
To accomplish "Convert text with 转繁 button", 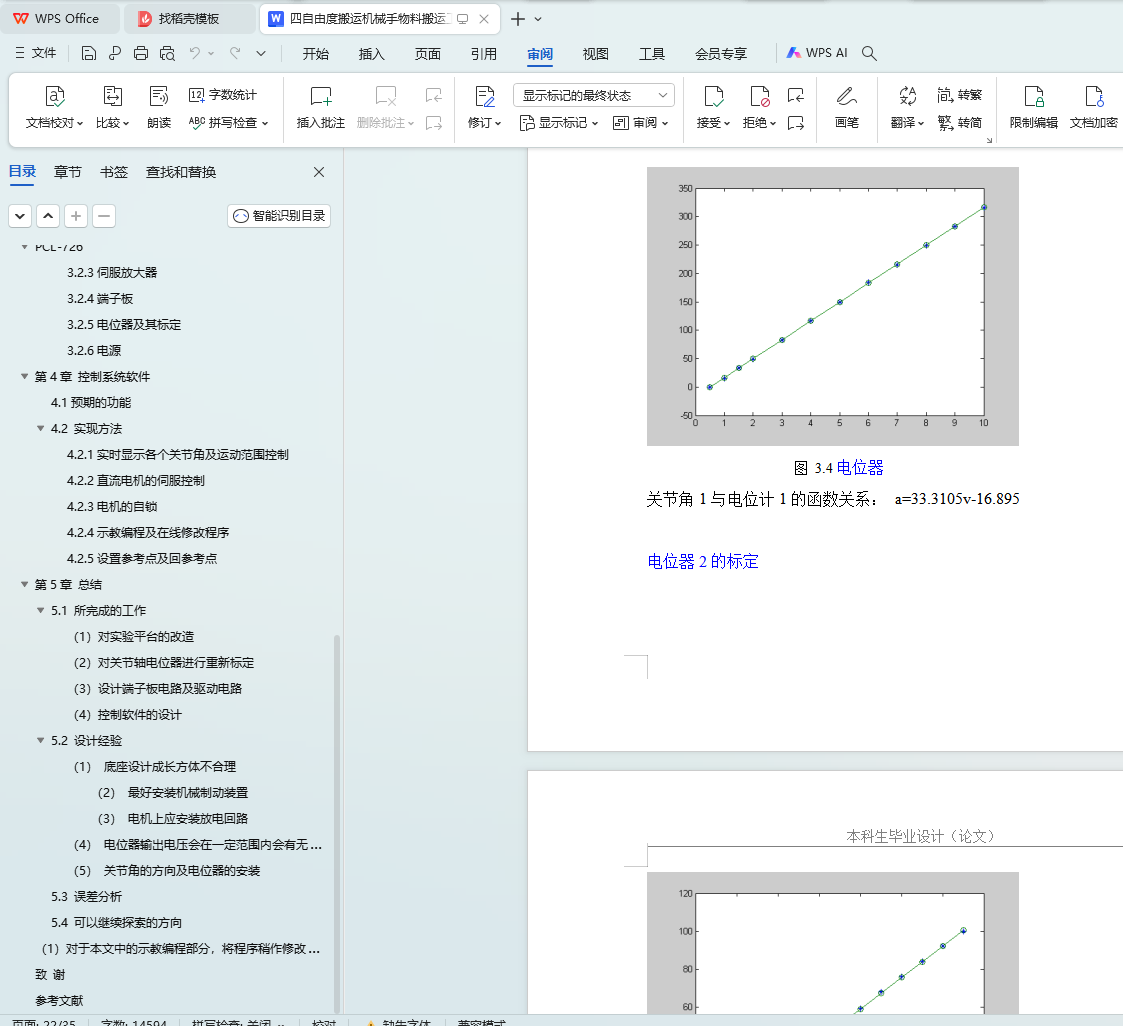I will coord(959,95).
